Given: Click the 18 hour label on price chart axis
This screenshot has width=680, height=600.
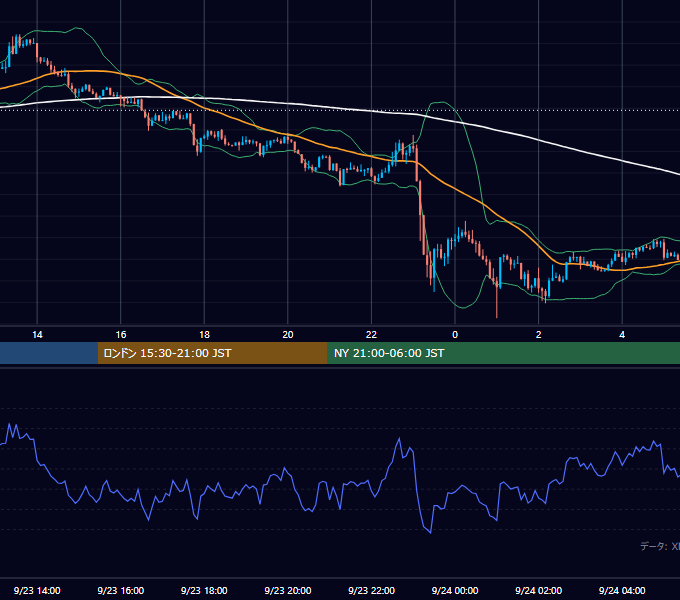Looking at the screenshot, I should point(204,335).
